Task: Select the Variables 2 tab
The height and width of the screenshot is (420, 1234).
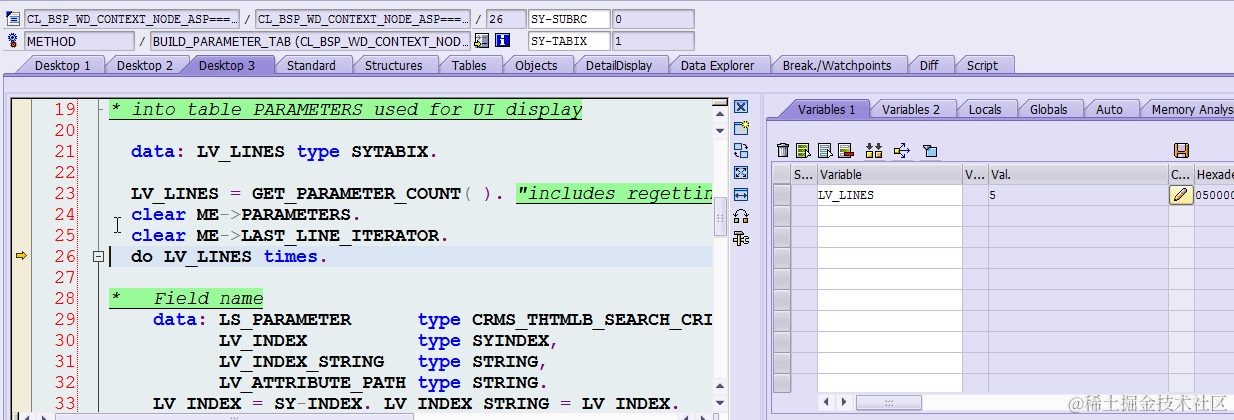Action: (911, 109)
